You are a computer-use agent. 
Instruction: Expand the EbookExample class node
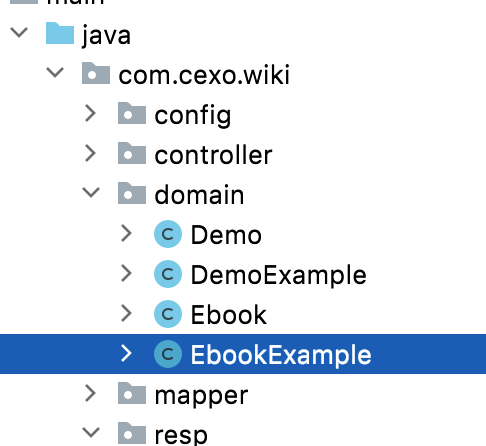pos(126,353)
